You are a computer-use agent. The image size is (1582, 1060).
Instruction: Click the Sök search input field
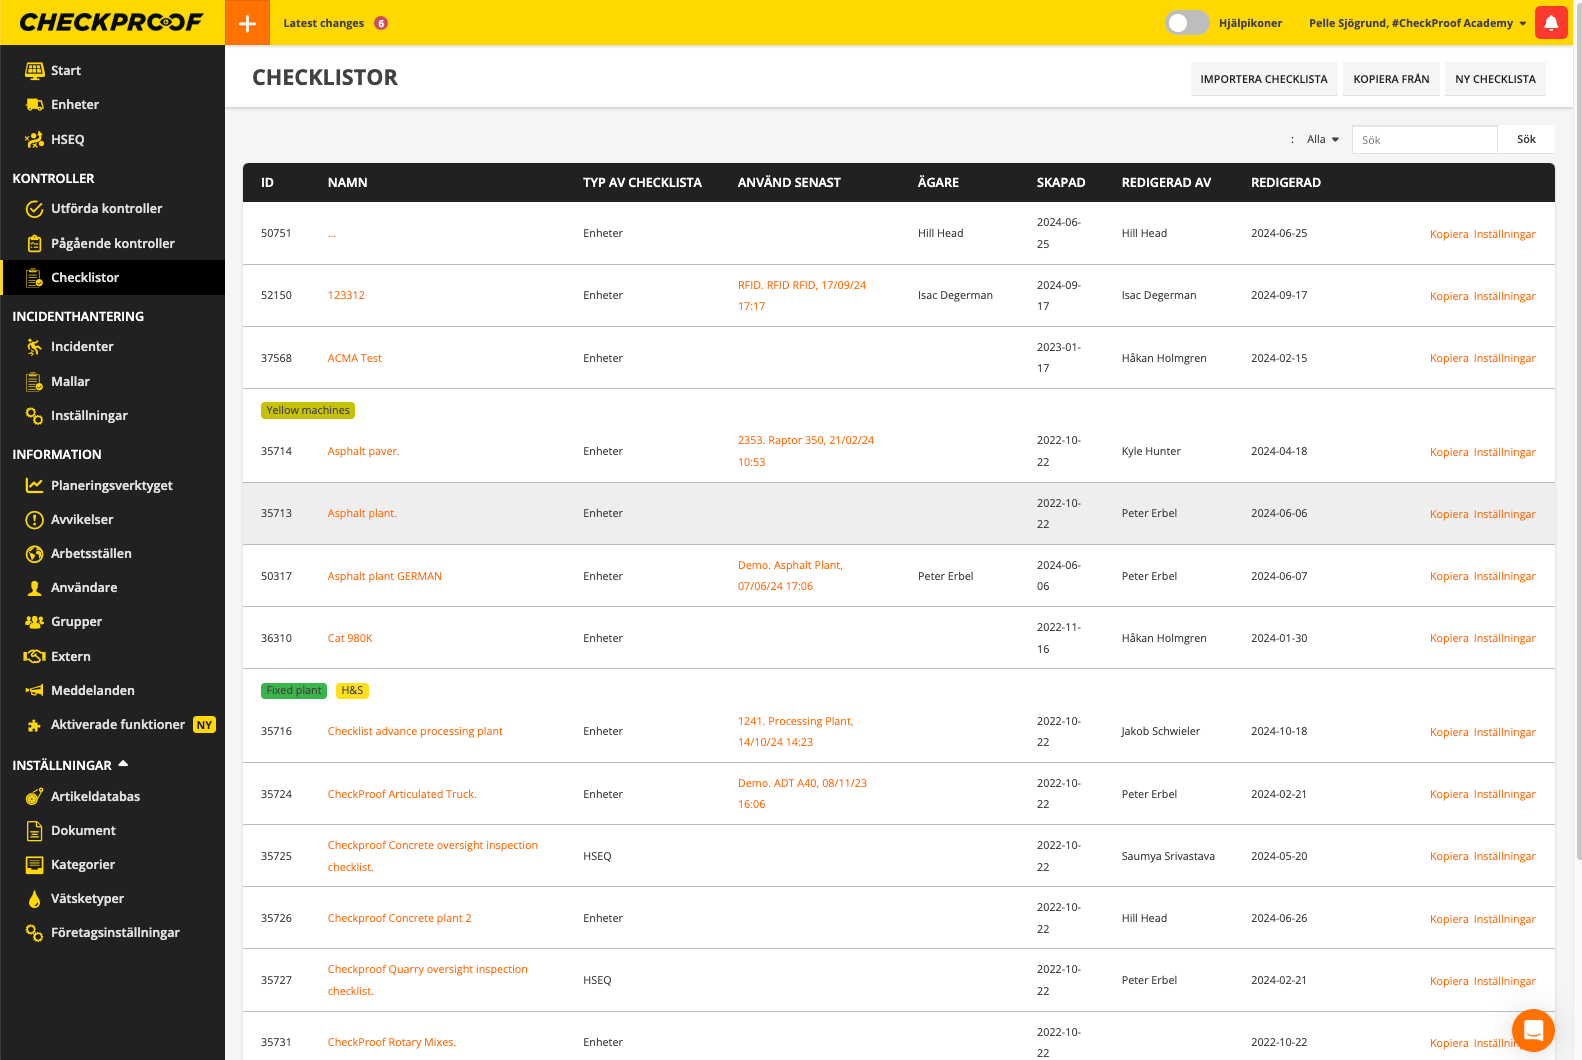coord(1424,140)
